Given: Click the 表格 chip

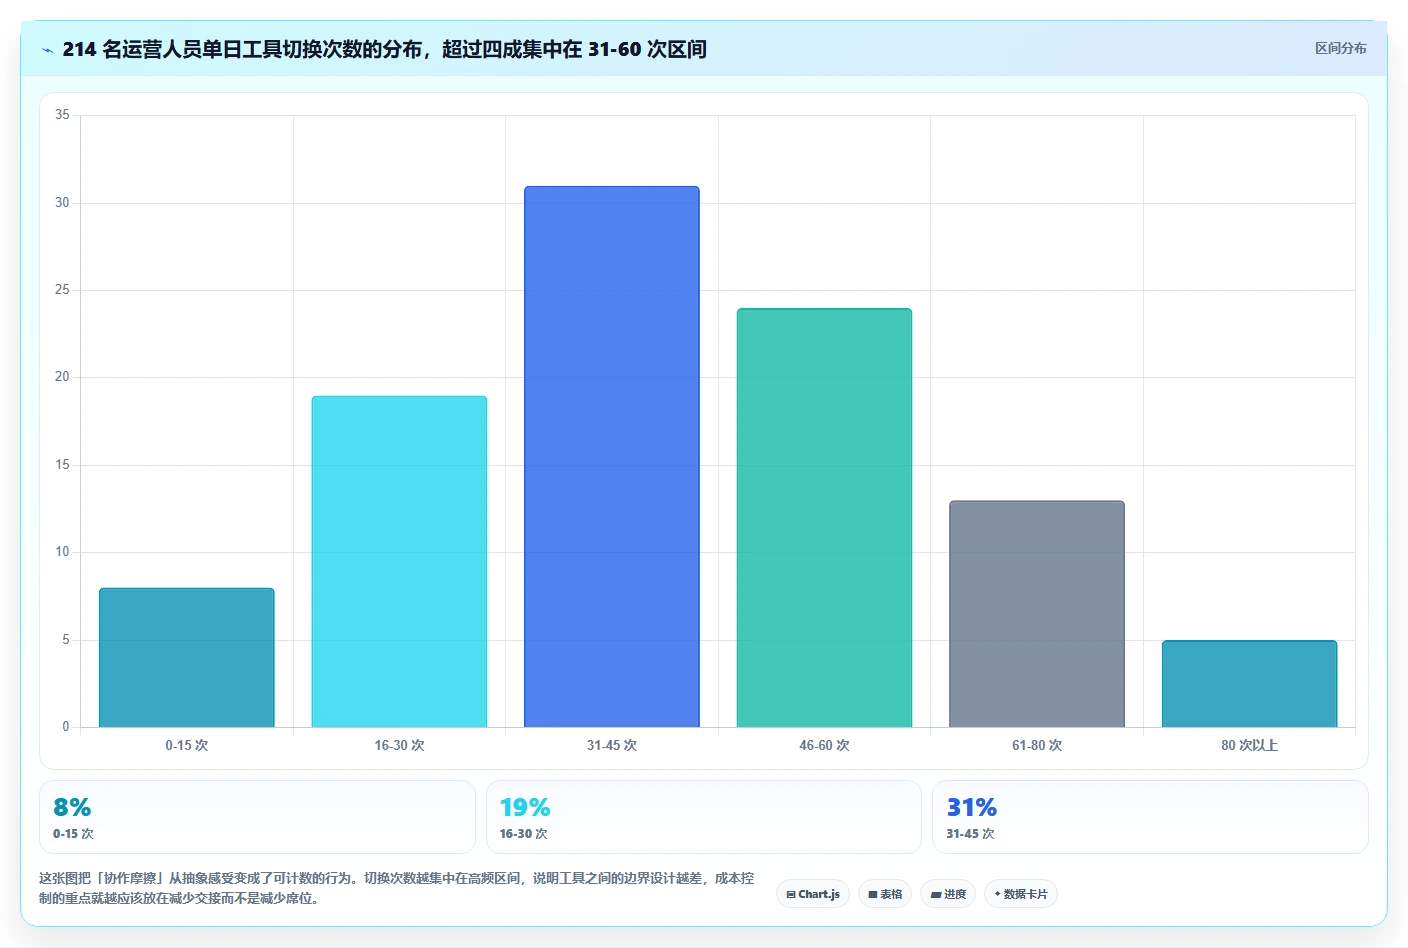Looking at the screenshot, I should [x=885, y=894].
